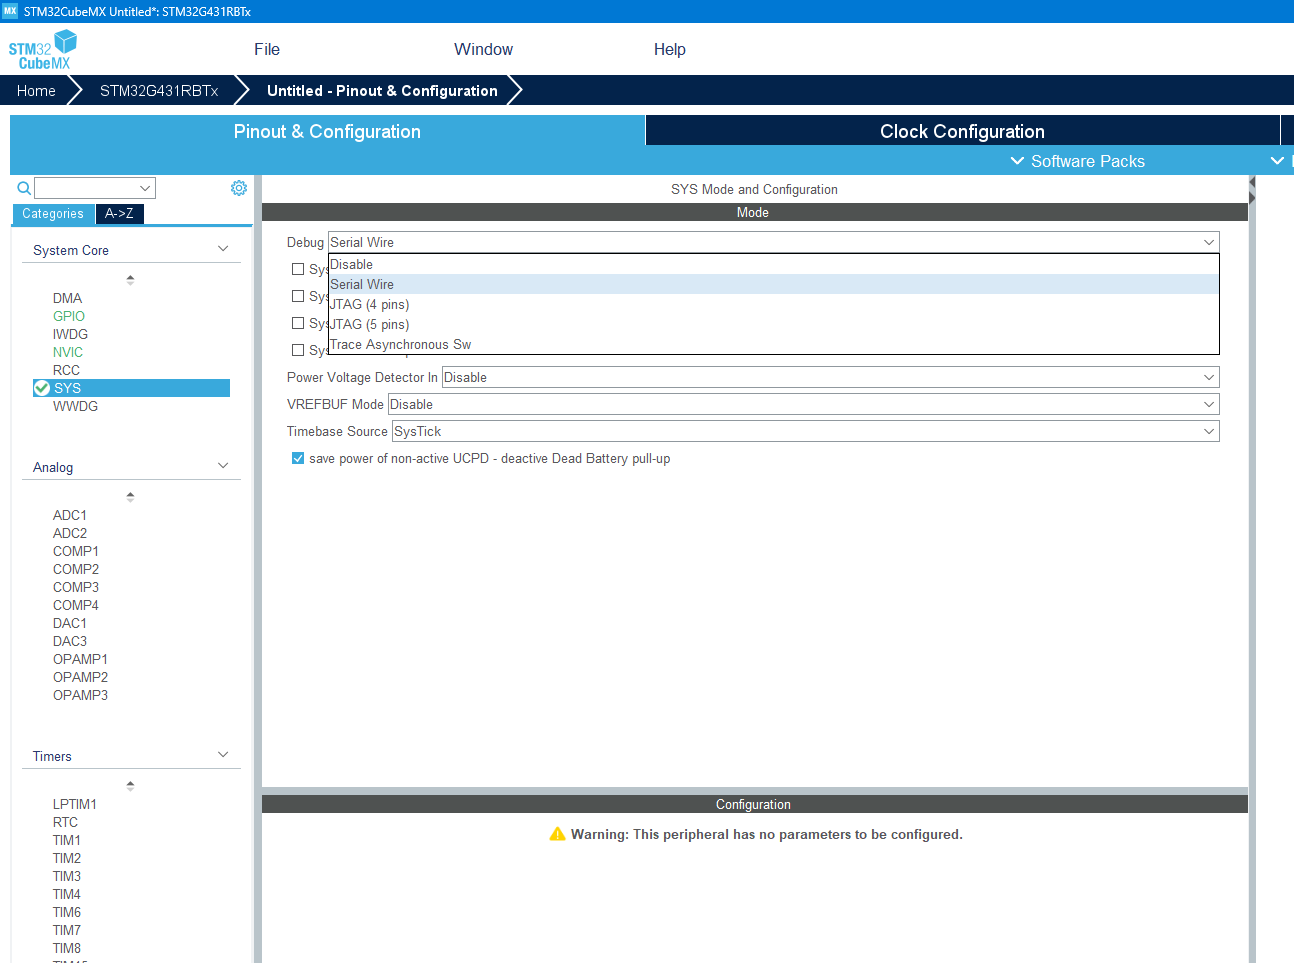The height and width of the screenshot is (963, 1294).
Task: Select Serial Wire in the Debug list
Action: point(773,284)
